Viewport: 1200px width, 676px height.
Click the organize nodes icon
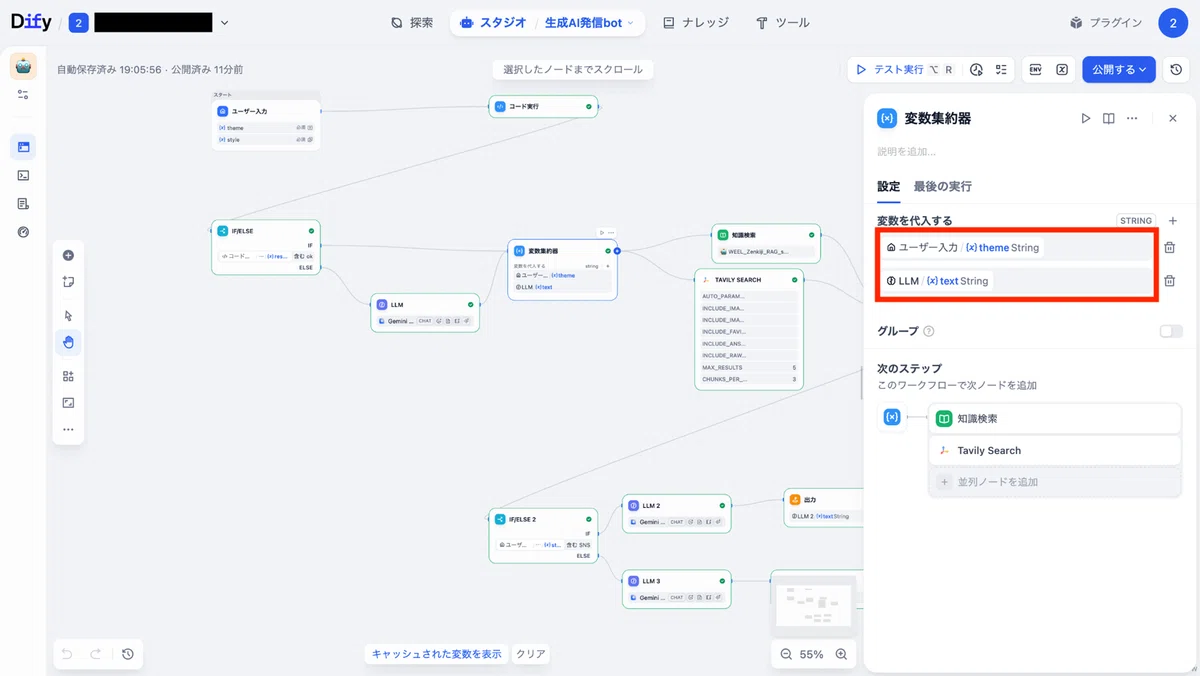click(x=68, y=376)
